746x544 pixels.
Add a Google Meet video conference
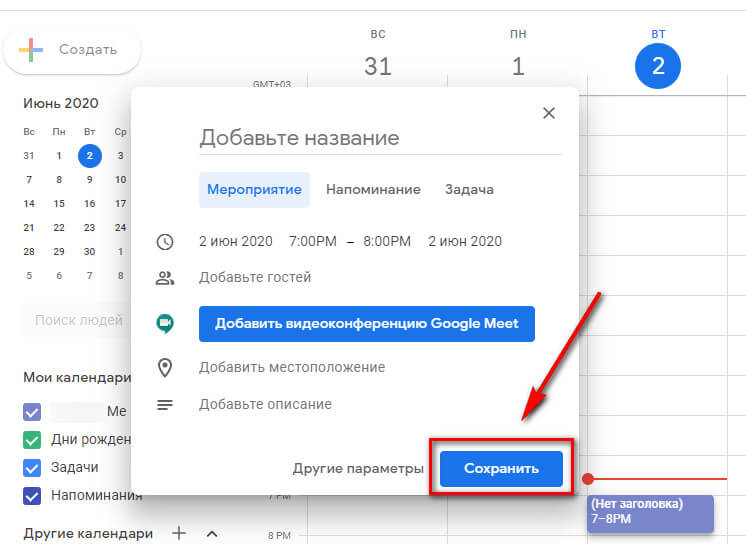click(x=367, y=324)
